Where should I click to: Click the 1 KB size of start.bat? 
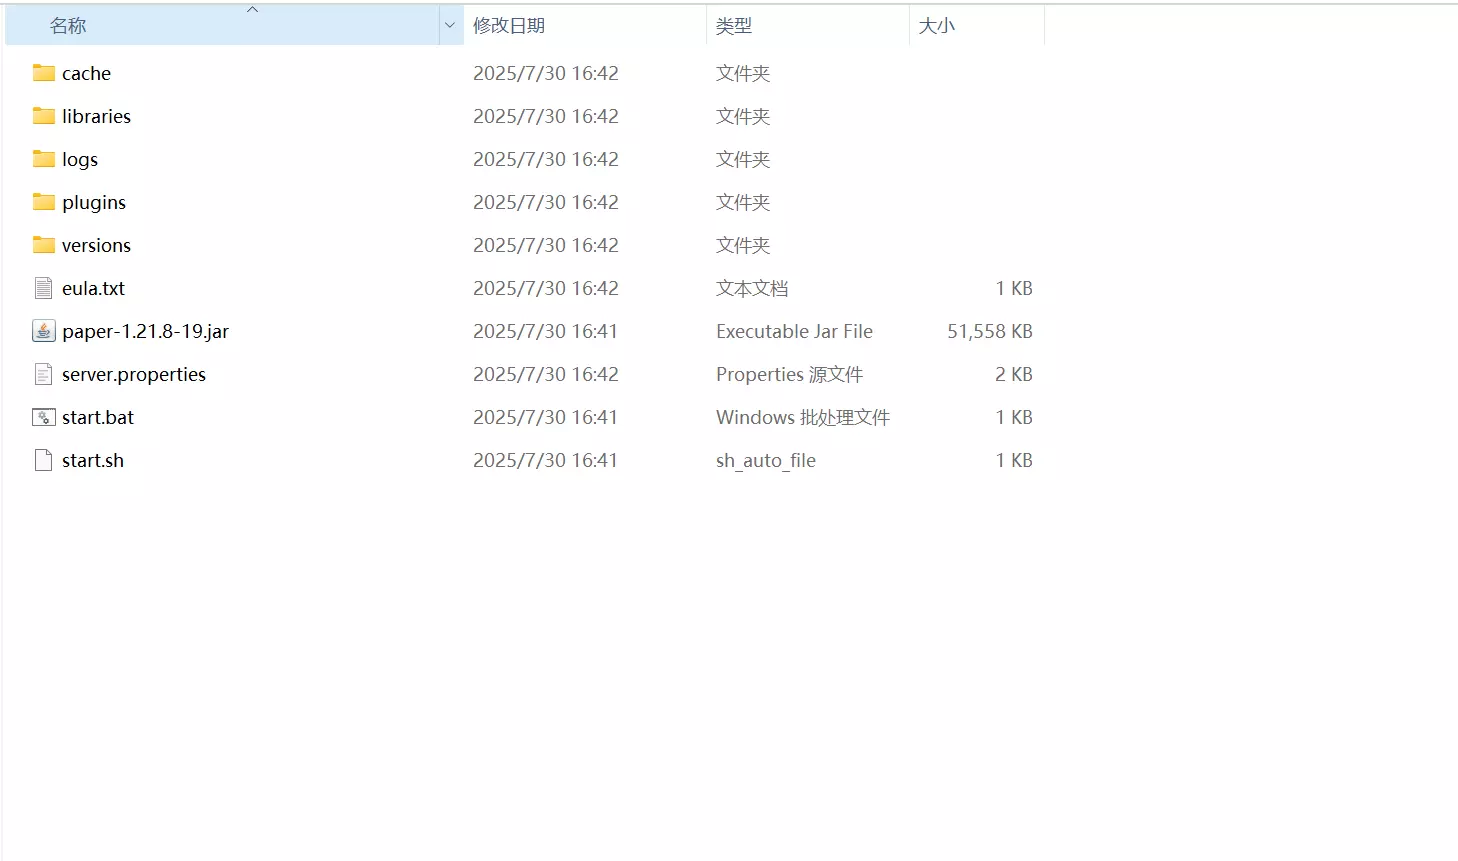[1014, 417]
